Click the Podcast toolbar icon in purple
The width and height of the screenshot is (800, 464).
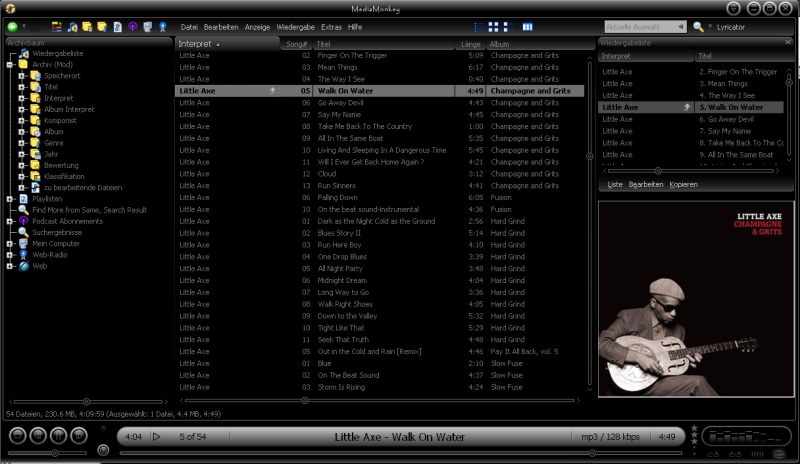pos(133,27)
